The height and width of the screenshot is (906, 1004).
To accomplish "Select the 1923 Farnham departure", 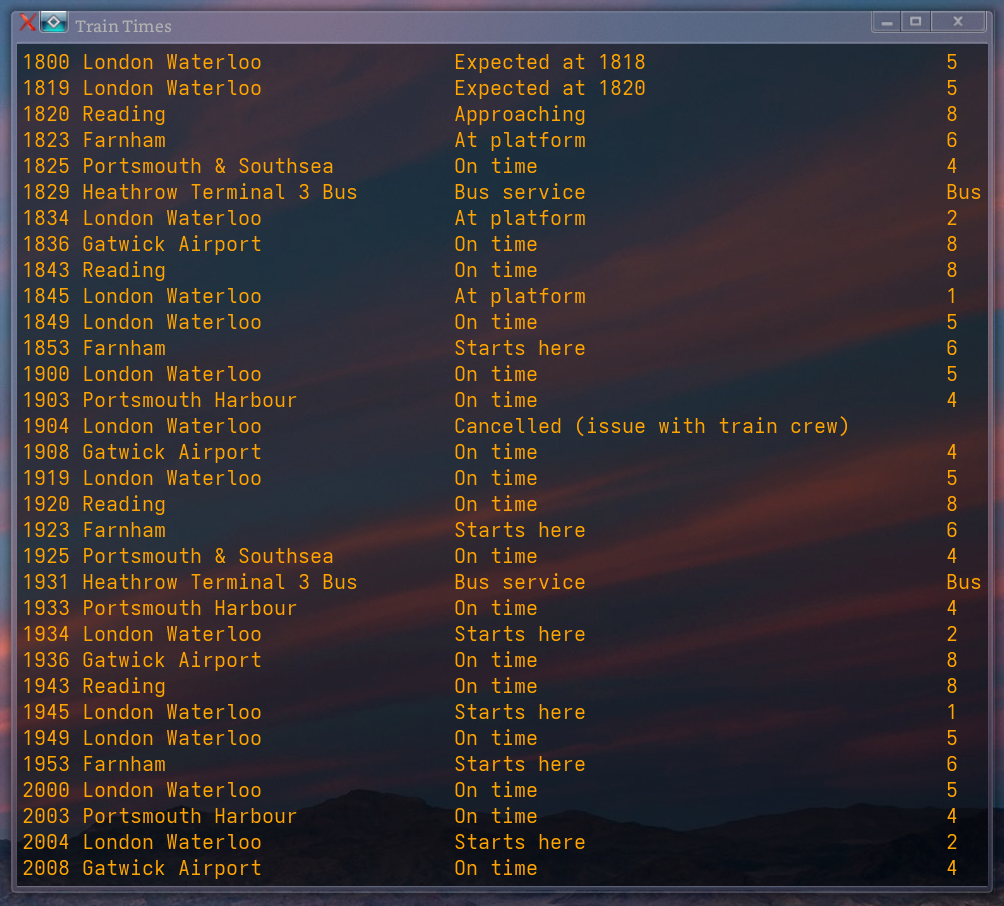I will [502, 530].
